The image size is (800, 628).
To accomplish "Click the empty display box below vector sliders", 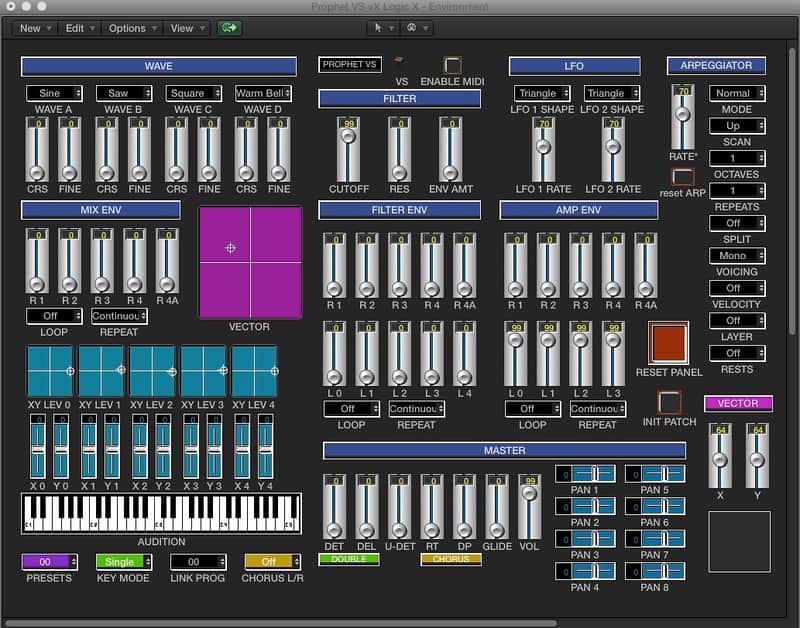I will click(x=739, y=542).
